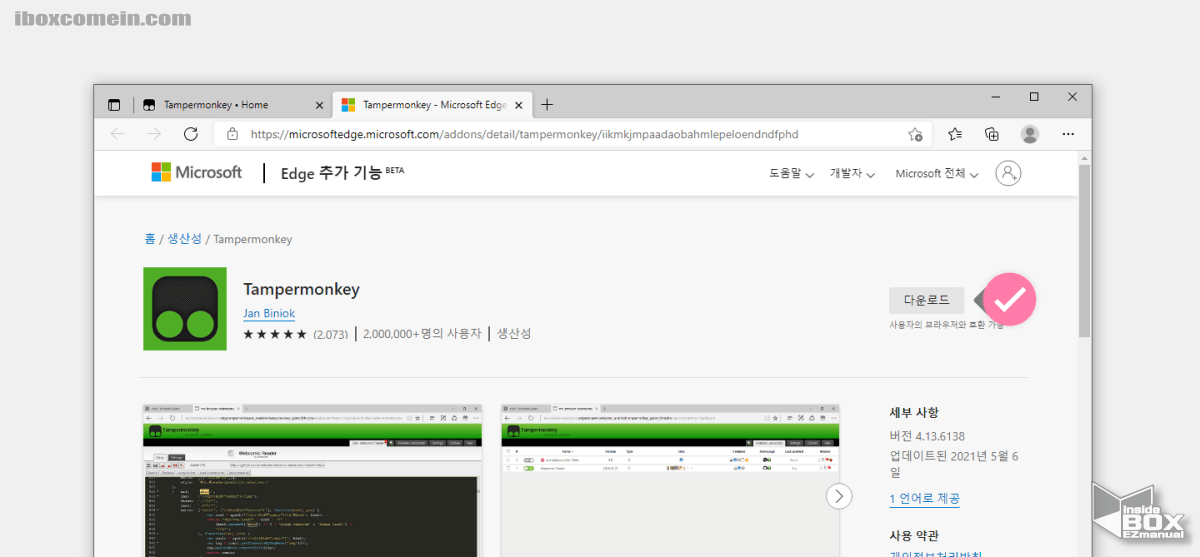Screen dimensions: 1200x557
Task: Open Collections panel
Action: point(992,134)
